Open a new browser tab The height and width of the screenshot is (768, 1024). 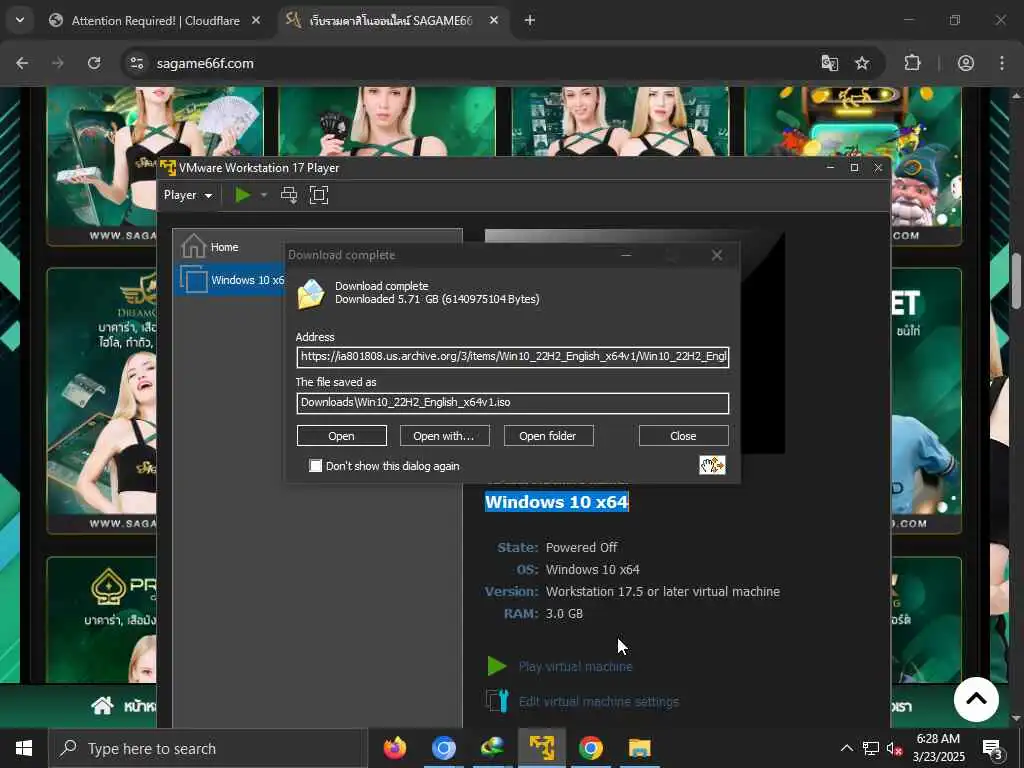[x=530, y=21]
